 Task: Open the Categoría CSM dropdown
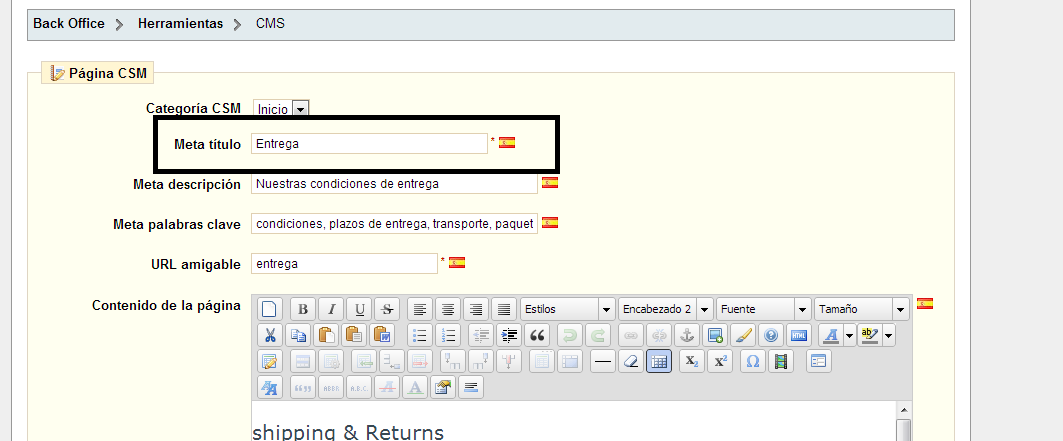300,109
